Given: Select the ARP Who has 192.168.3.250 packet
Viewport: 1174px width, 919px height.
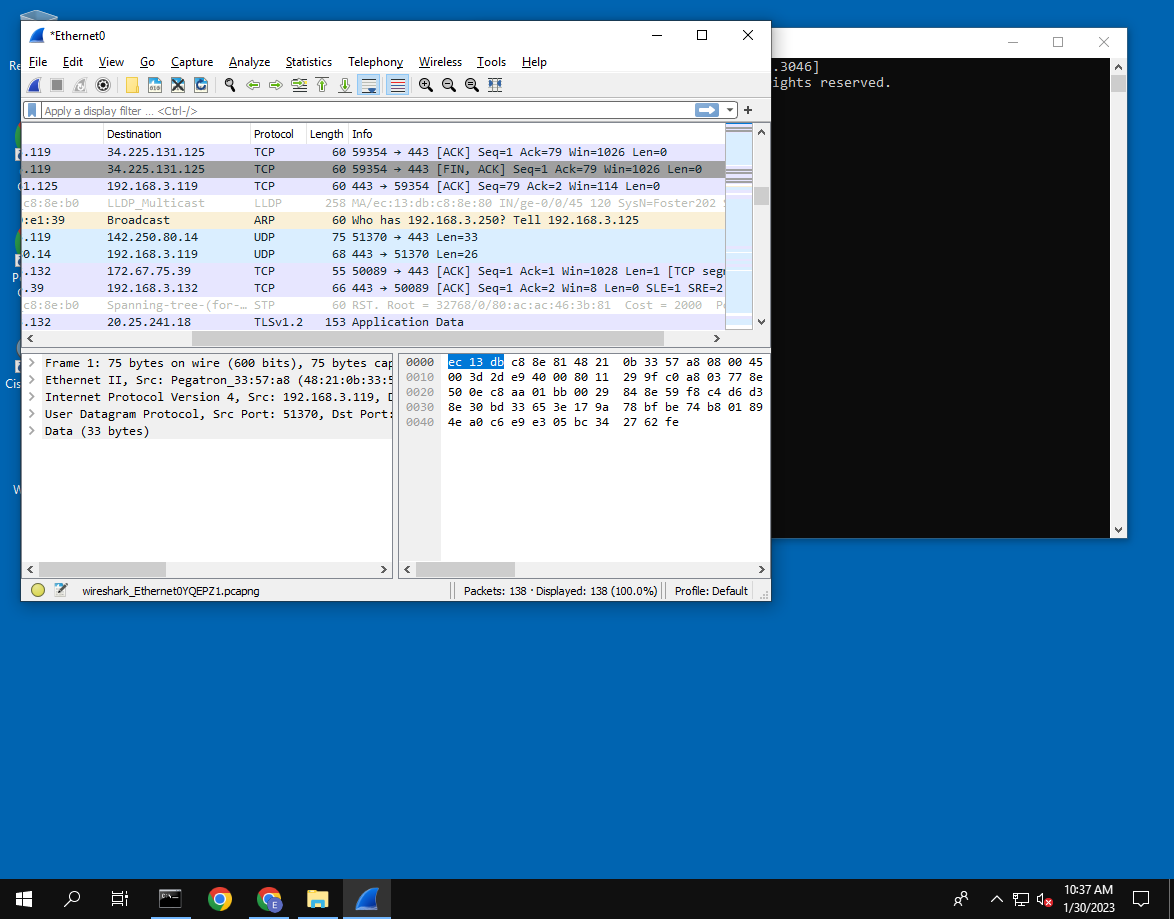Looking at the screenshot, I should pyautogui.click(x=374, y=220).
